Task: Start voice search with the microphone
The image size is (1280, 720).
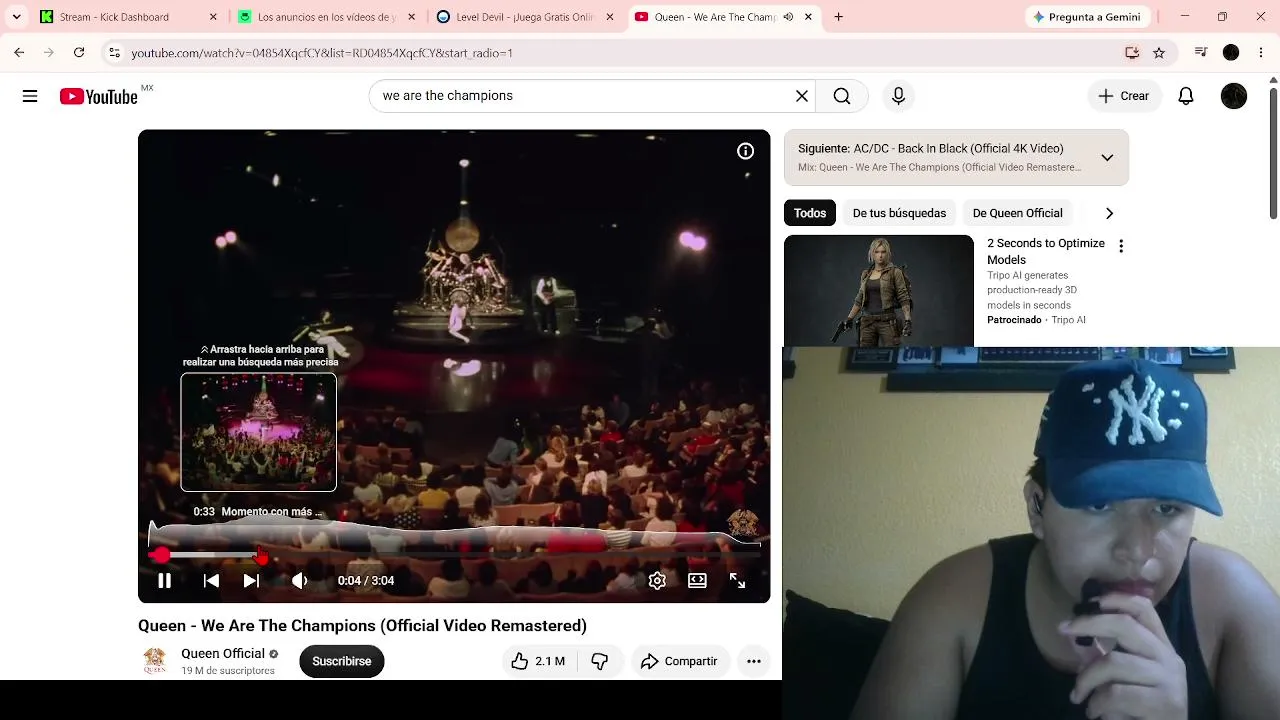Action: (898, 96)
